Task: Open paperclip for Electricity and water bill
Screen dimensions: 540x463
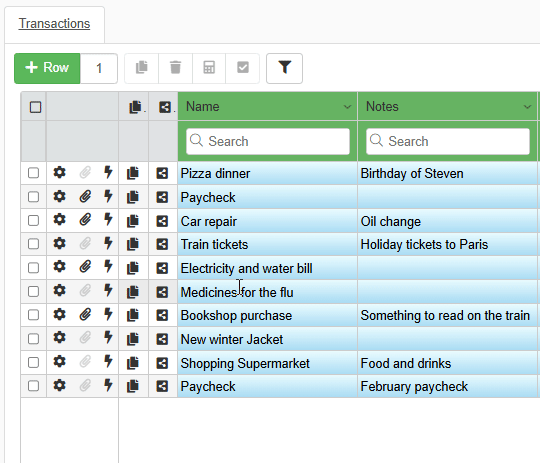Action: tap(85, 267)
